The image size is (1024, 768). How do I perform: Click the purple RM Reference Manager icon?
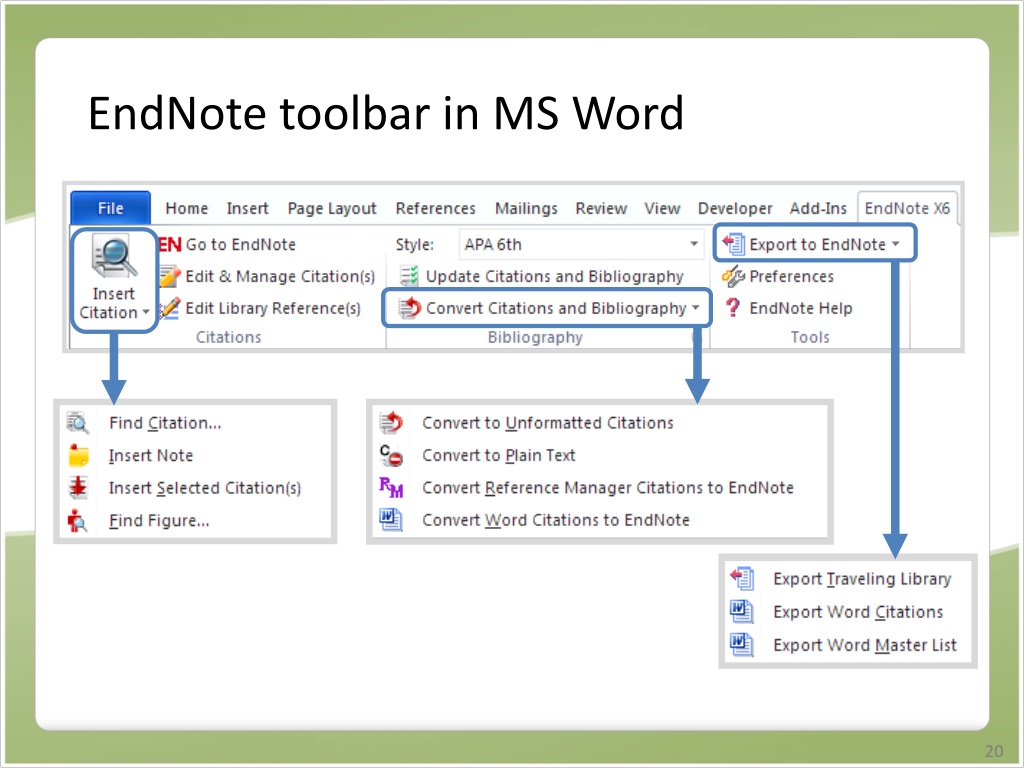(391, 487)
